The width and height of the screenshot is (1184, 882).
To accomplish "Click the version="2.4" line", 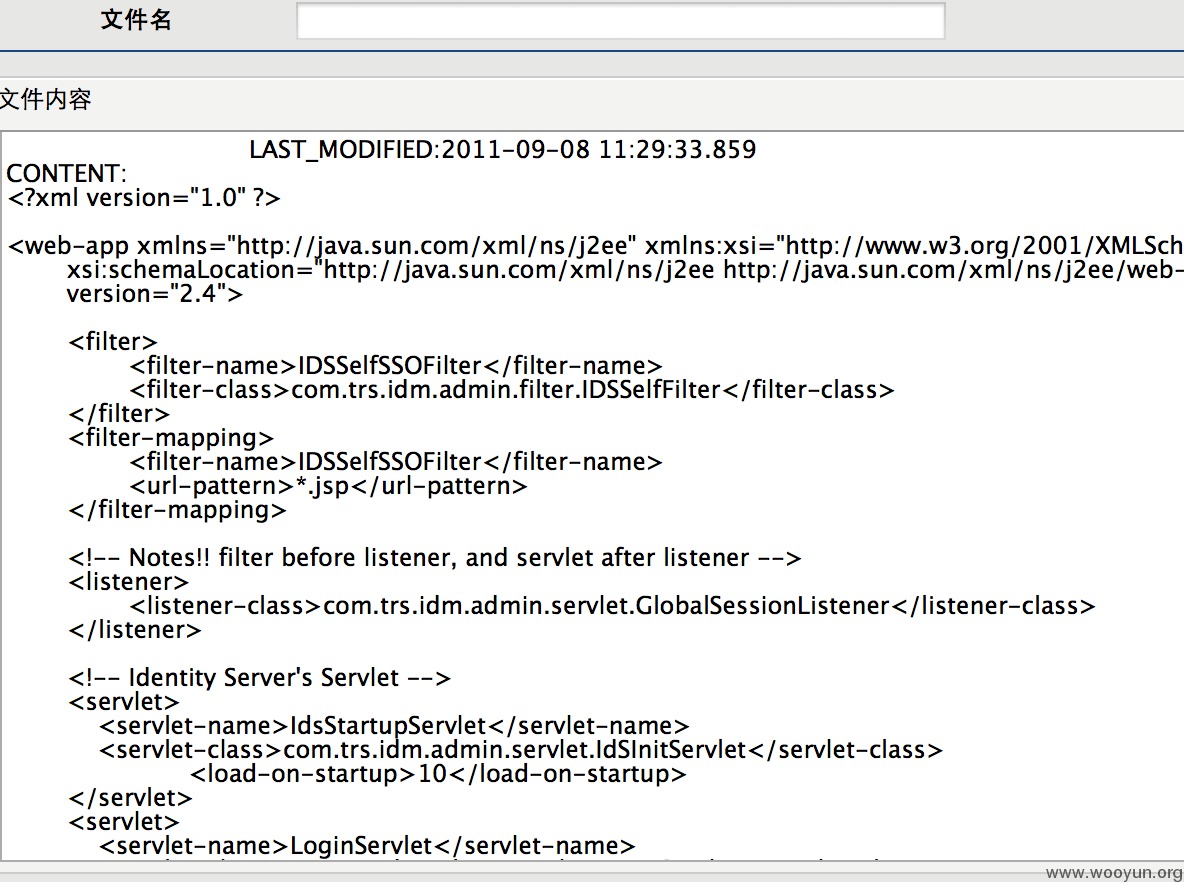I will [155, 294].
